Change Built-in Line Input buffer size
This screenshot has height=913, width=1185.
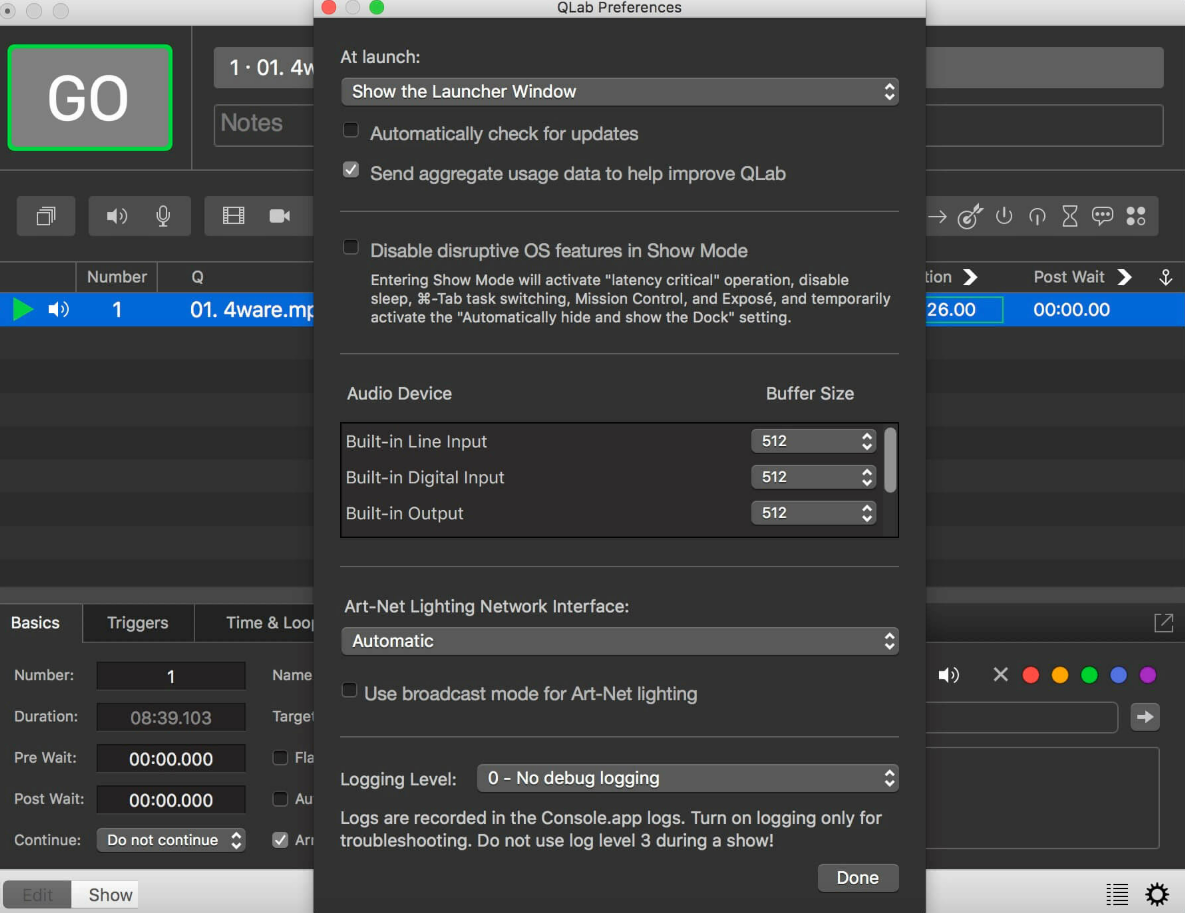tap(813, 441)
